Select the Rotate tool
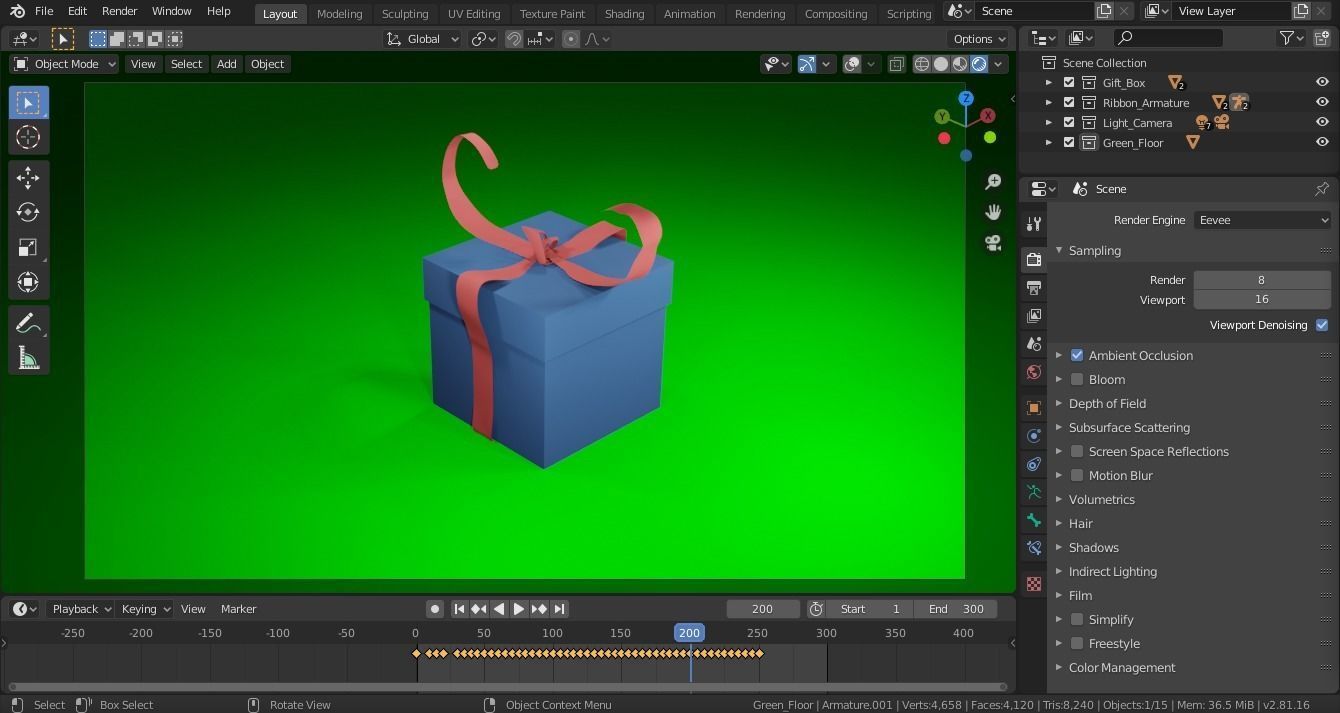This screenshot has height=713, width=1340. coord(28,212)
